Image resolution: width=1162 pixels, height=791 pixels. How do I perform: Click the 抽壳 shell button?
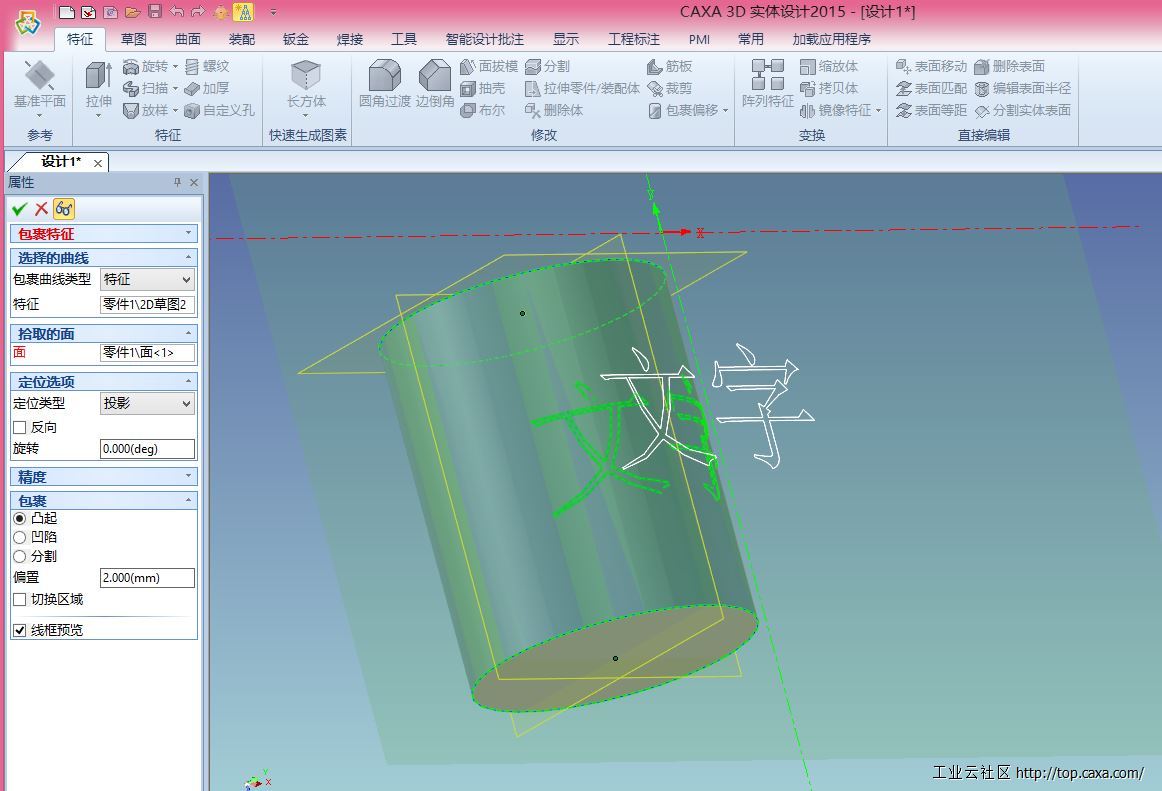click(x=483, y=88)
